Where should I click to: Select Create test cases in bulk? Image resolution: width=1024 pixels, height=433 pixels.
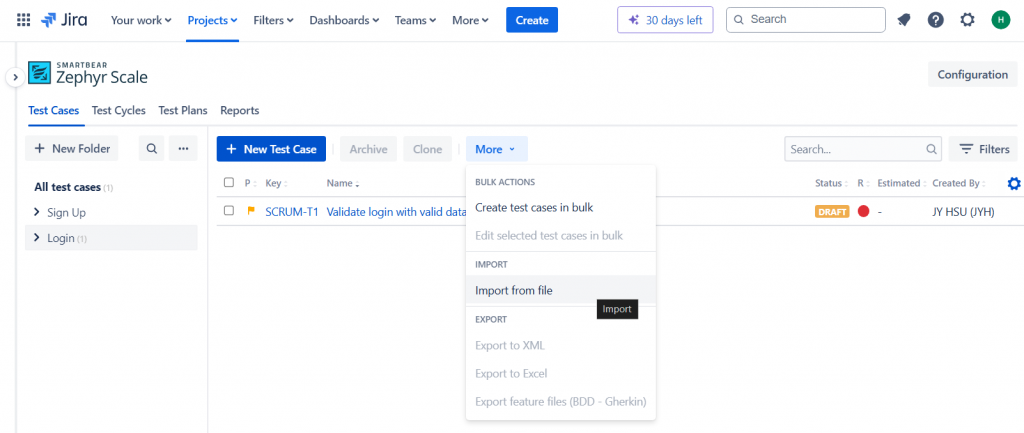pyautogui.click(x=560, y=208)
